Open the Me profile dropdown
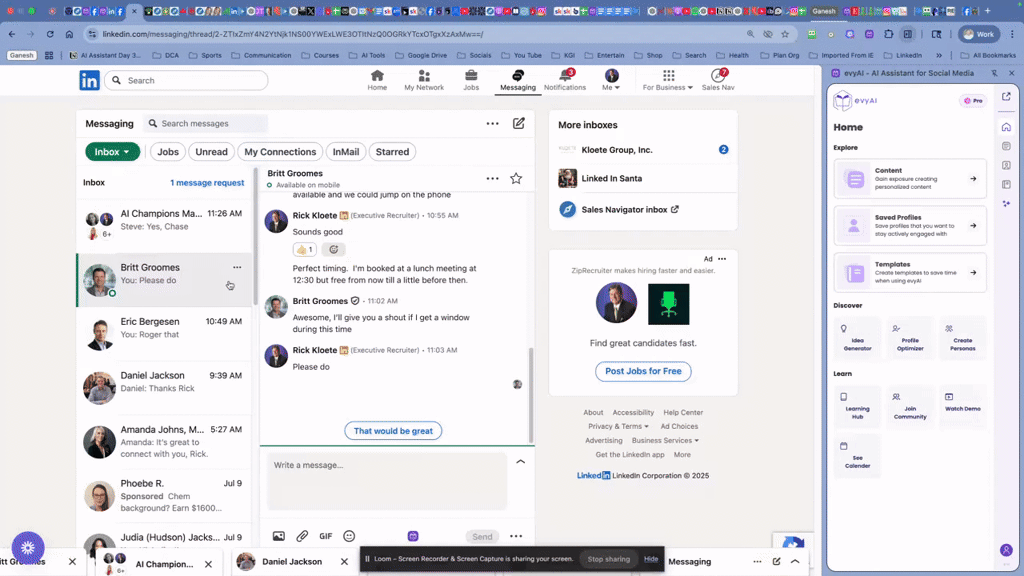1024x576 pixels. tap(611, 80)
